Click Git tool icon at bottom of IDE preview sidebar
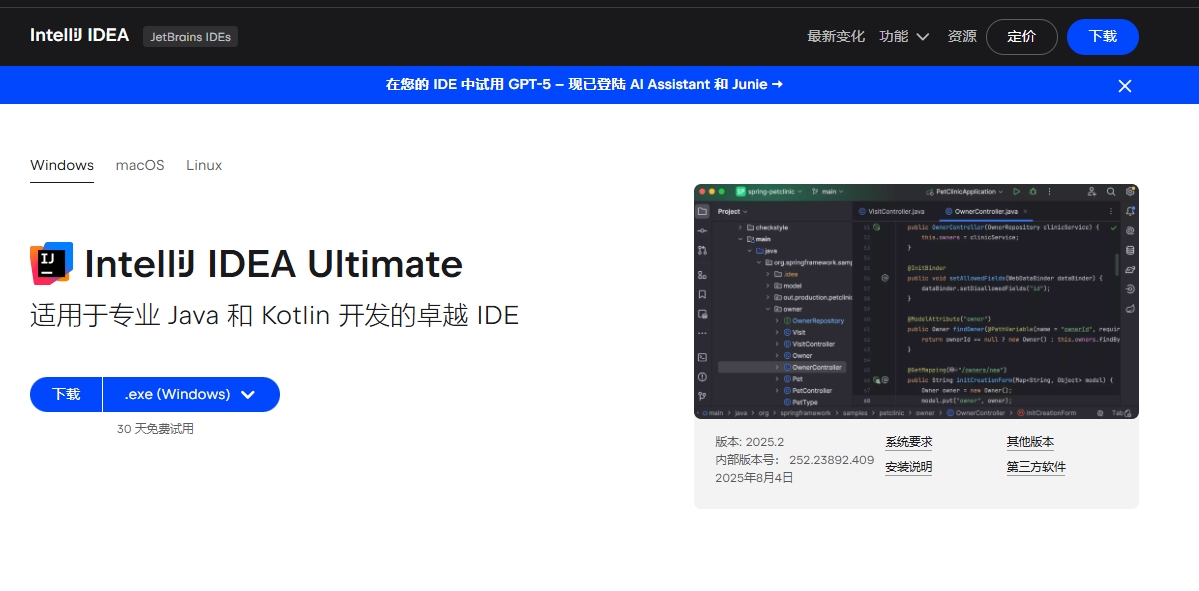 [x=702, y=396]
